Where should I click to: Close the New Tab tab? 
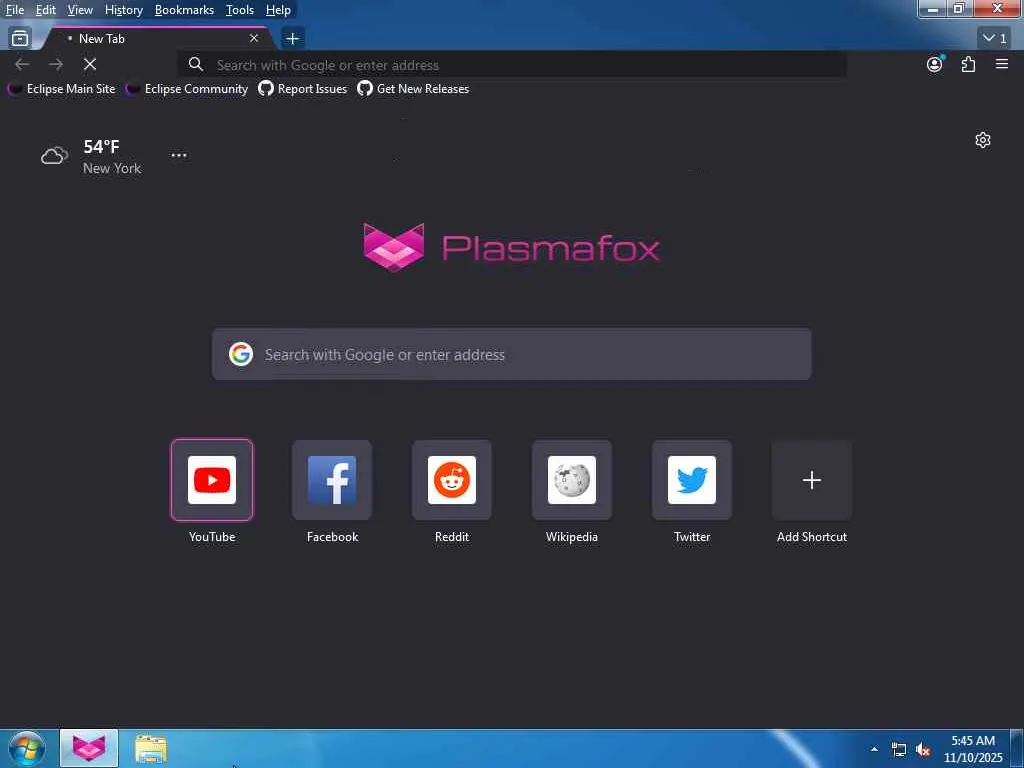pyautogui.click(x=254, y=39)
